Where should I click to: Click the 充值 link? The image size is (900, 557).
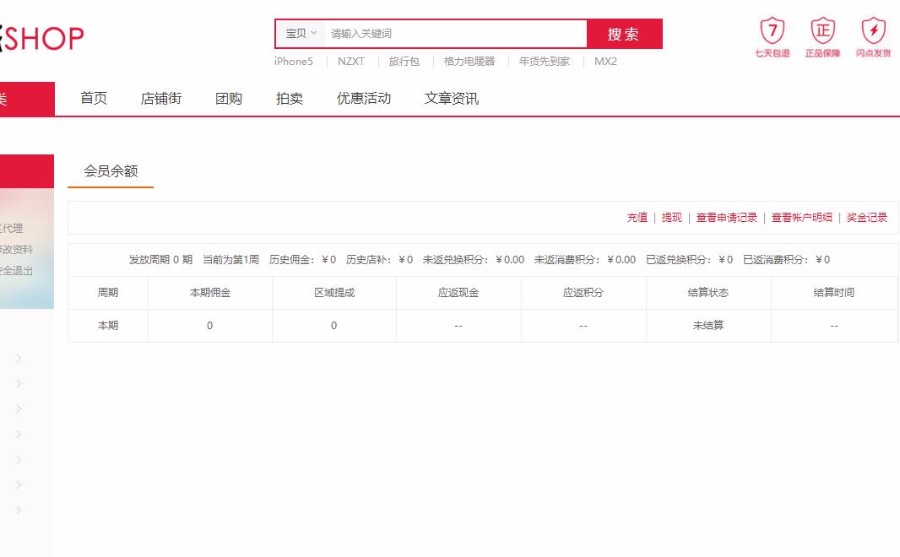click(x=637, y=218)
